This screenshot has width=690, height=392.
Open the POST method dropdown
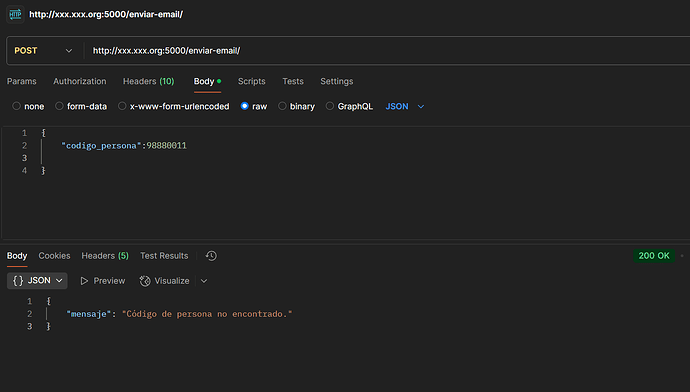coord(43,51)
